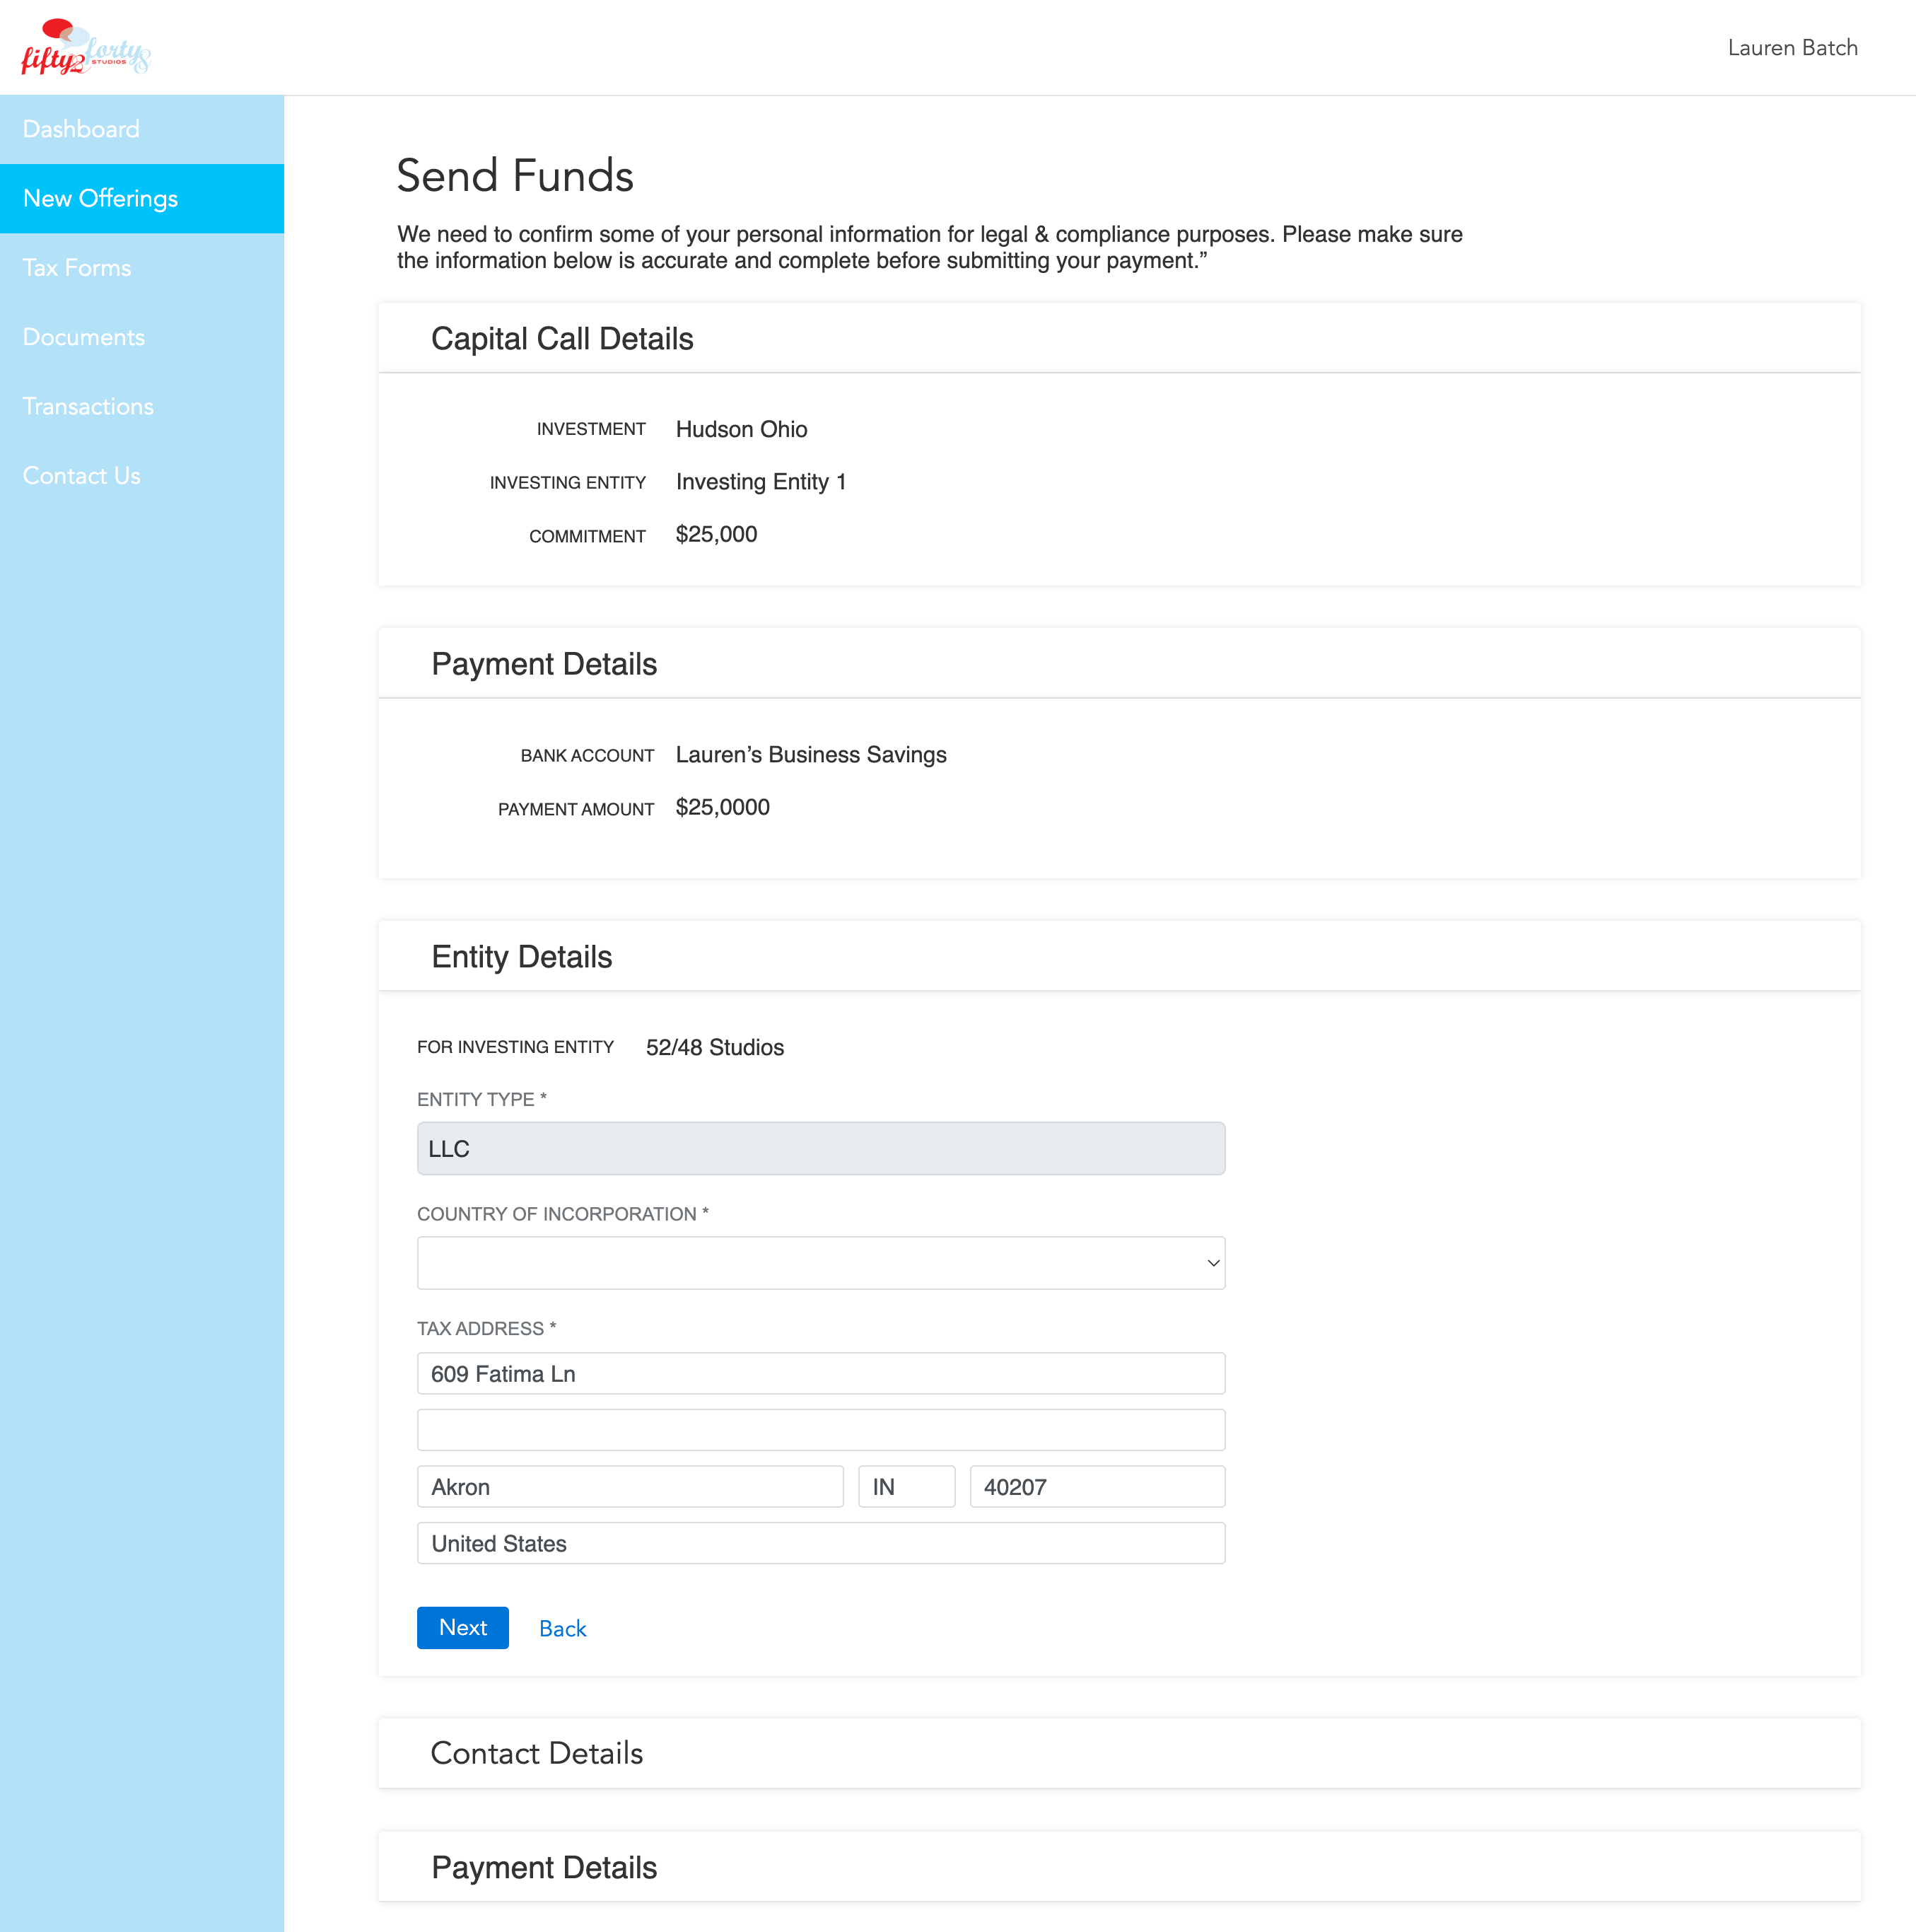Open the Contact Us page
The height and width of the screenshot is (1932, 1916).
82,476
